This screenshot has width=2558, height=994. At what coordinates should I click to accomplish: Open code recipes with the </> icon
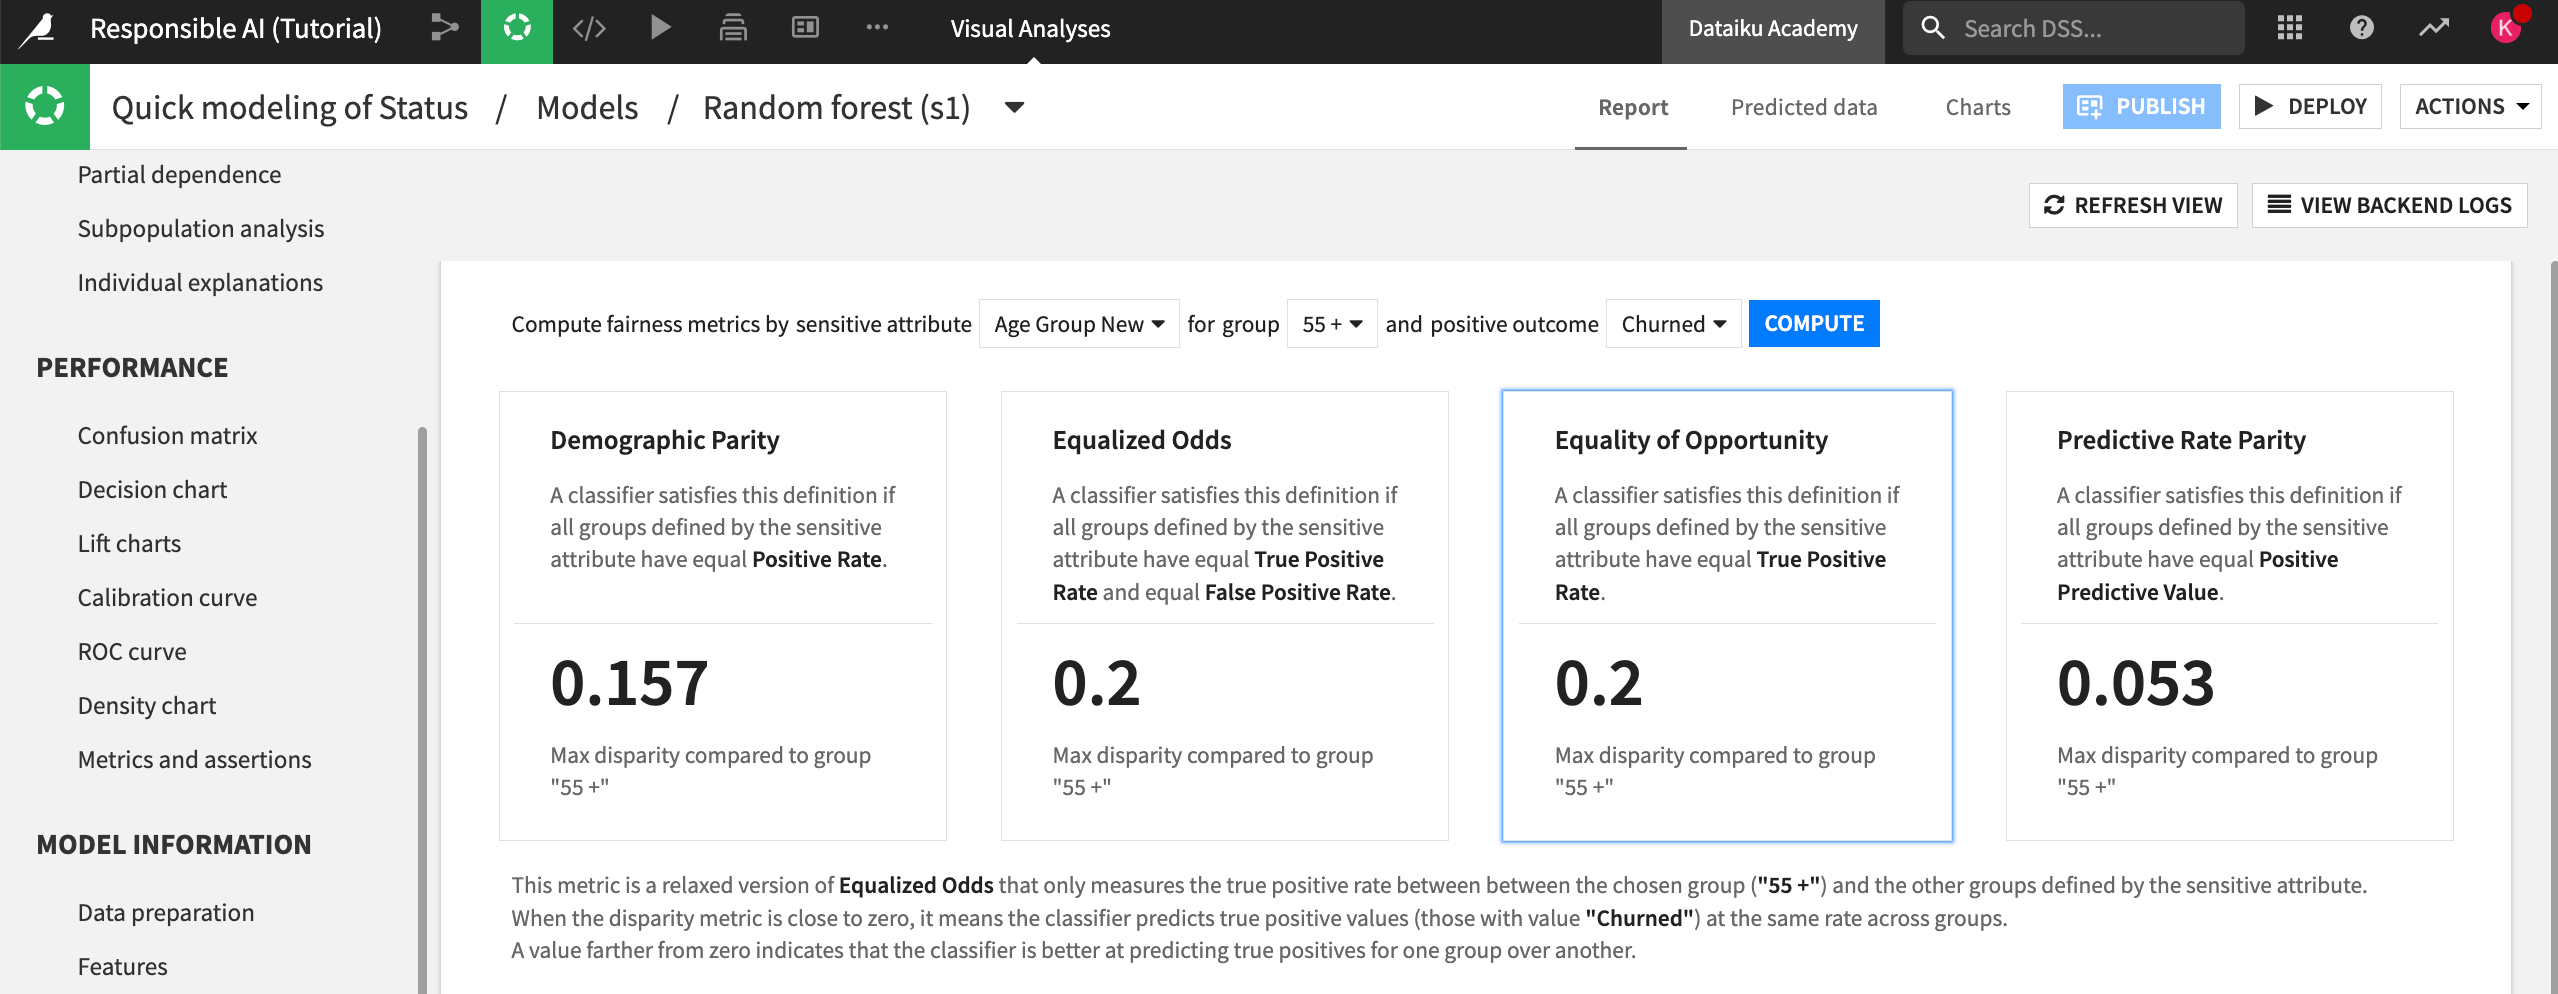click(x=588, y=28)
